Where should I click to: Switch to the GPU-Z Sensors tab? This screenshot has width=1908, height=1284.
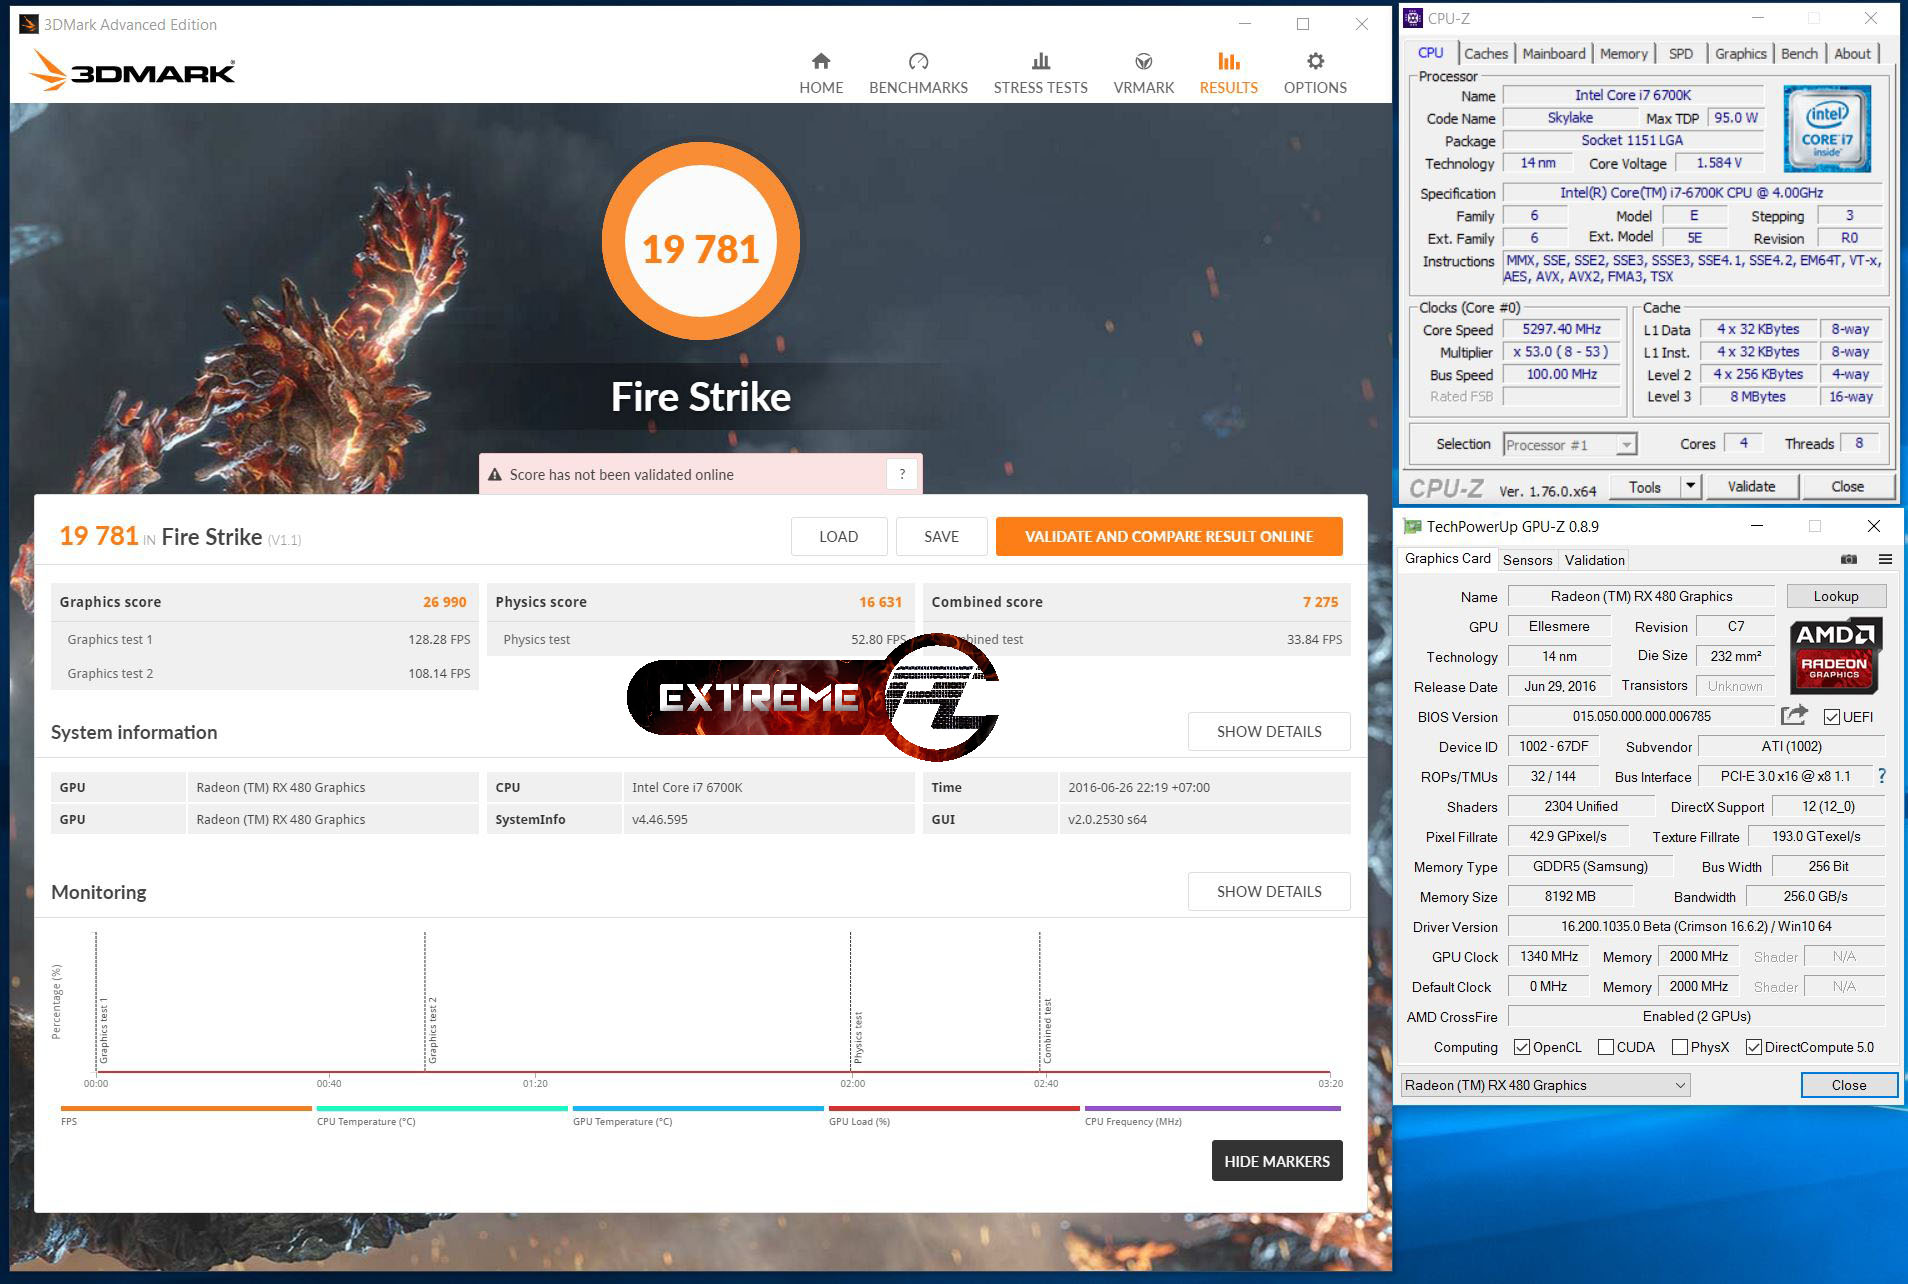click(1527, 560)
